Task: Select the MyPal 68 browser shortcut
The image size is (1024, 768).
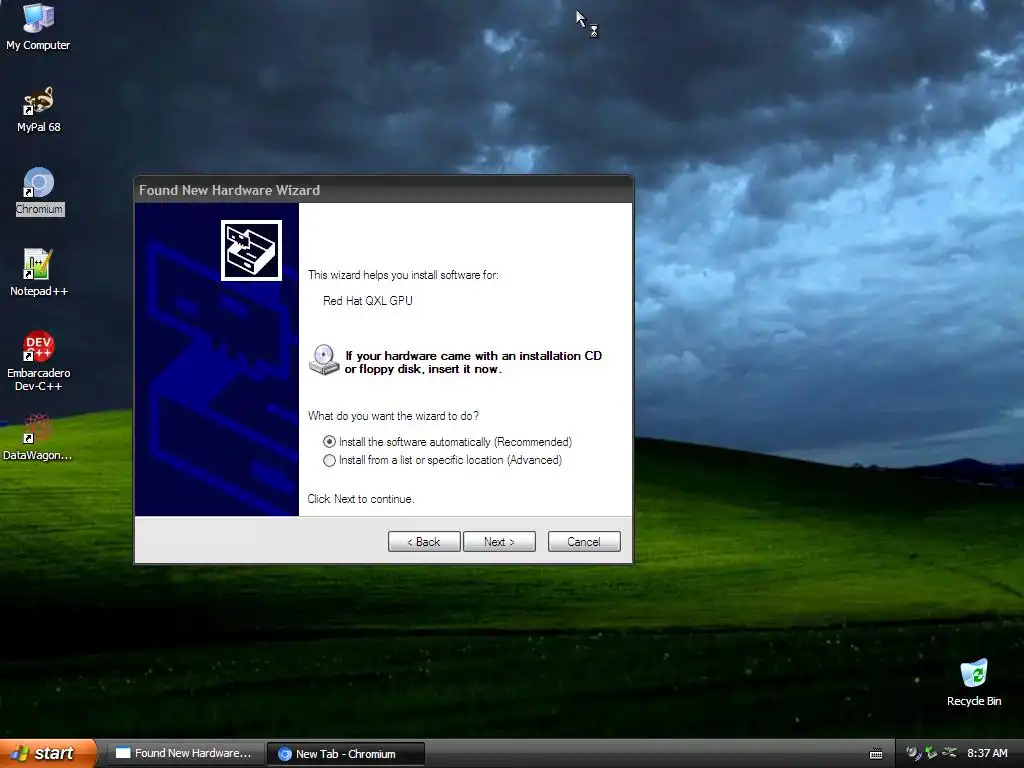Action: click(x=39, y=109)
